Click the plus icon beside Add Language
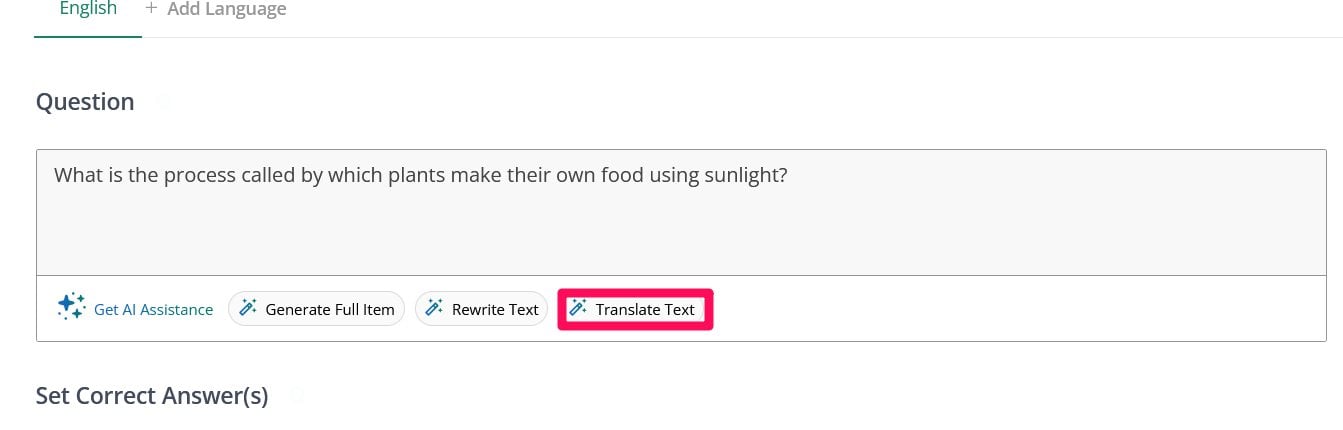The width and height of the screenshot is (1343, 430). [151, 8]
